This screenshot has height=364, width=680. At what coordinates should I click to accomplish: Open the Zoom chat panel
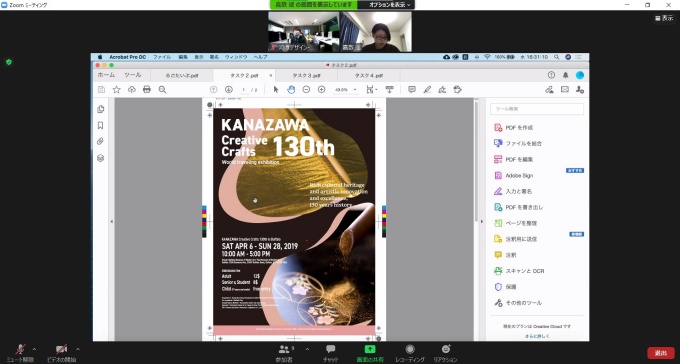(x=330, y=352)
